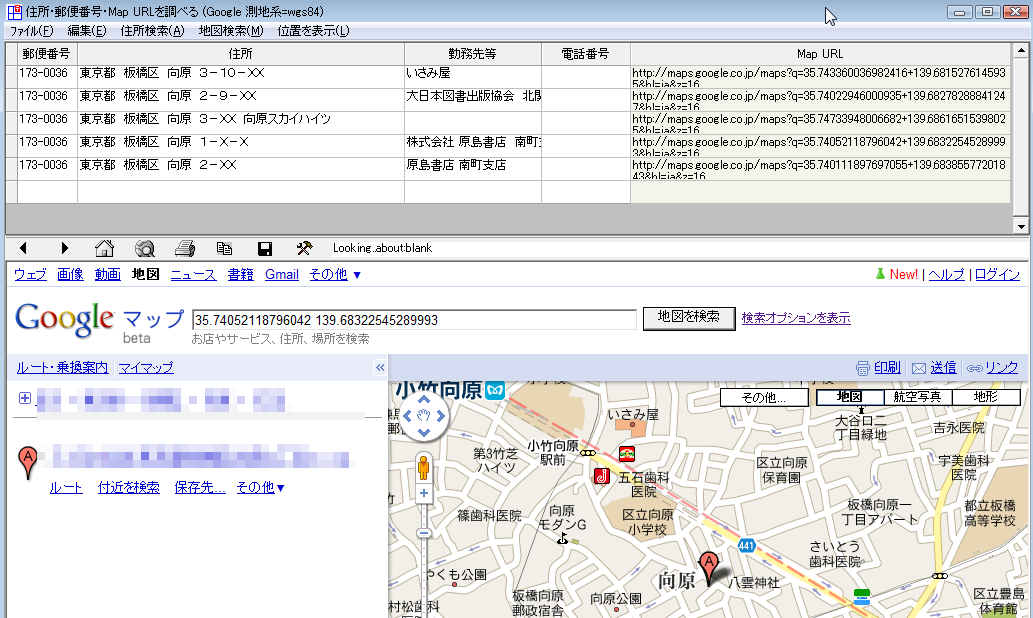1033x618 pixels.
Task: Go back with the left arrow toolbar button
Action: tap(23, 248)
